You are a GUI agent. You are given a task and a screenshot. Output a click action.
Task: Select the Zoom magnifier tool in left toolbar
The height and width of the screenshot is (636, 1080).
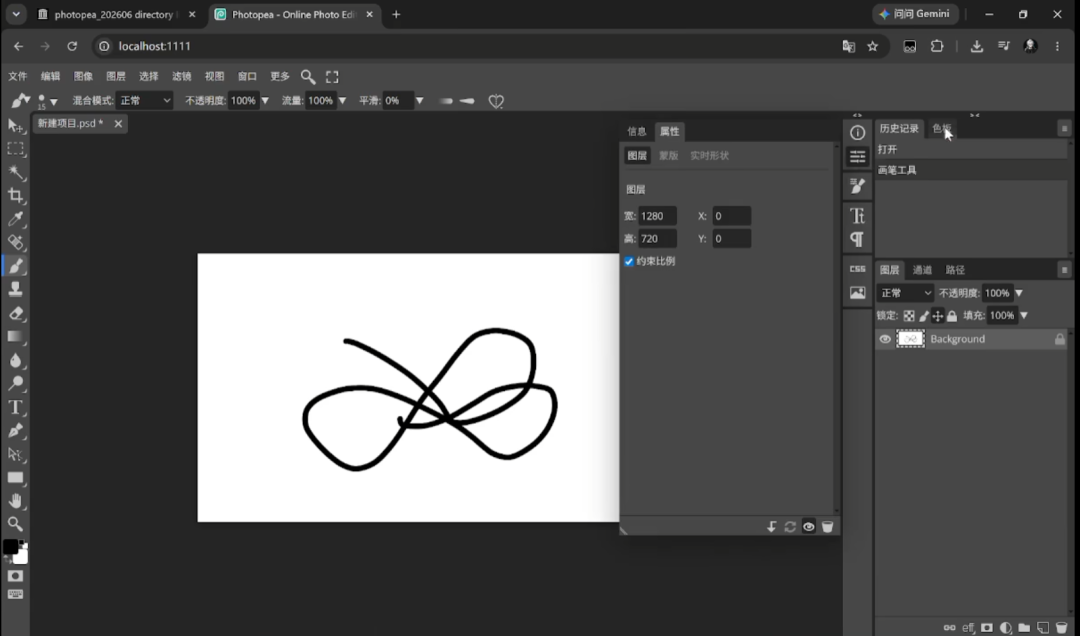[x=15, y=524]
